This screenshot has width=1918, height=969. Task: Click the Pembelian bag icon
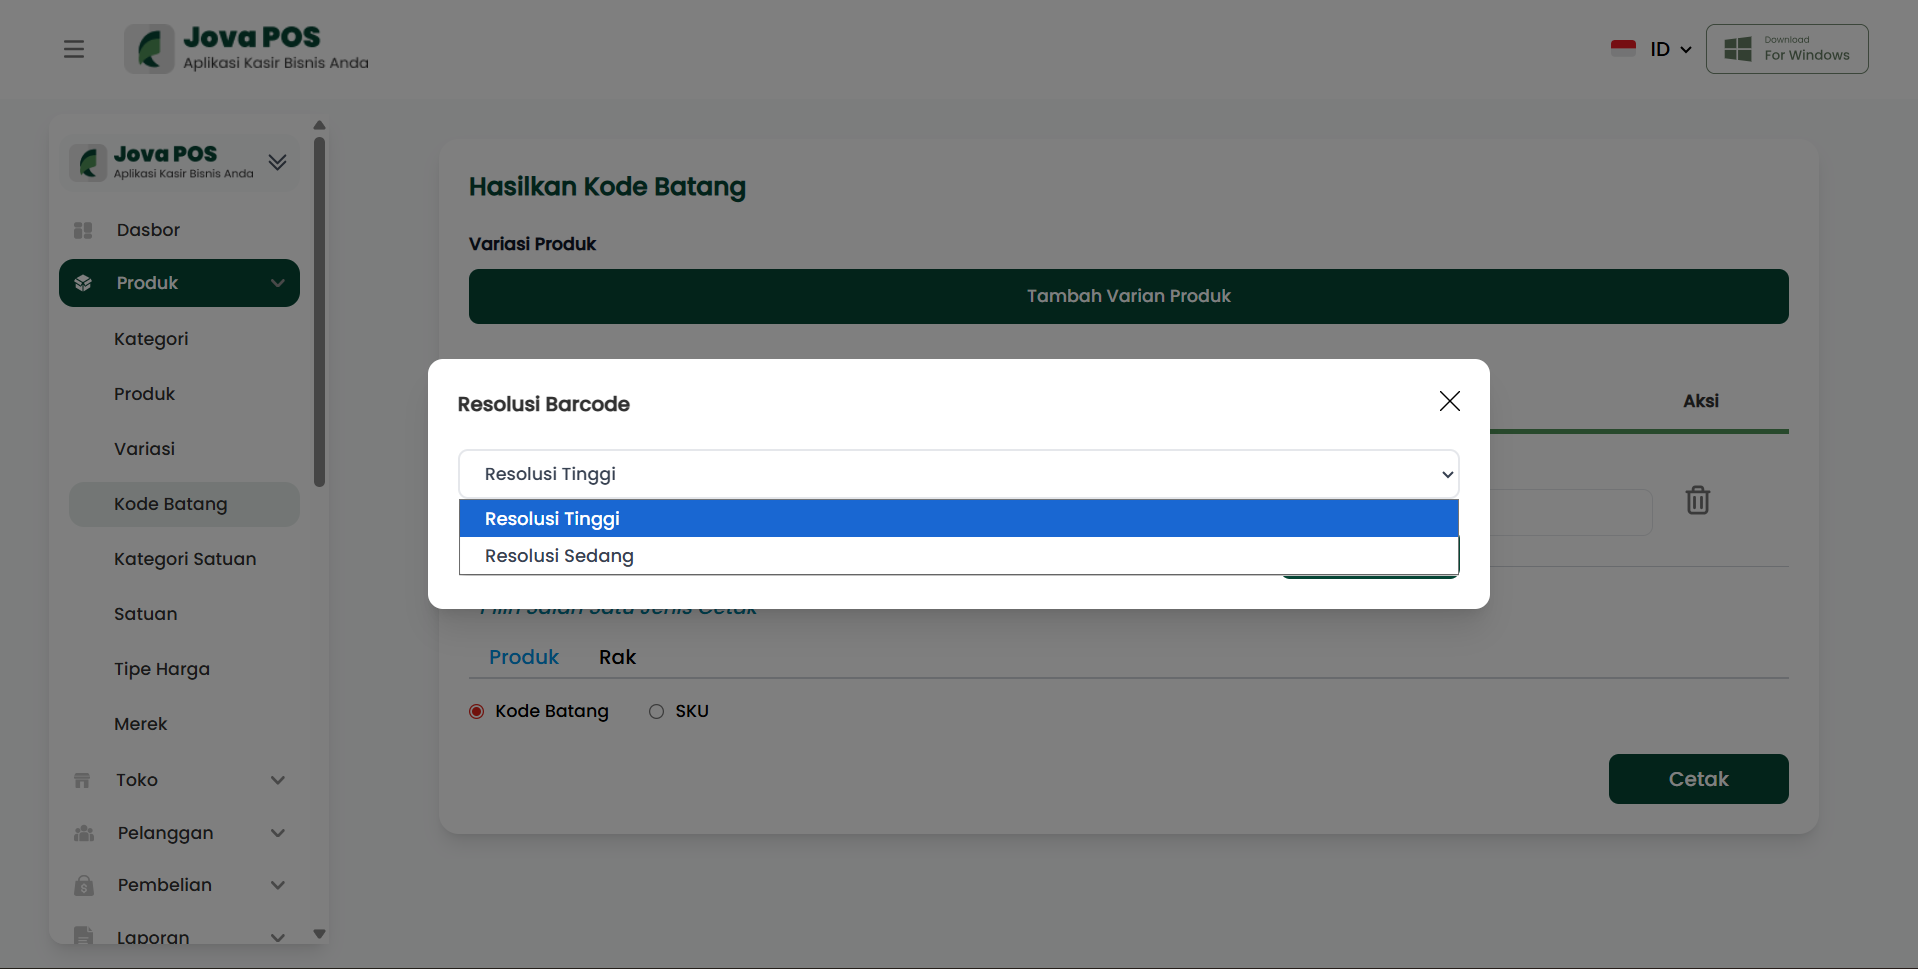(x=84, y=886)
